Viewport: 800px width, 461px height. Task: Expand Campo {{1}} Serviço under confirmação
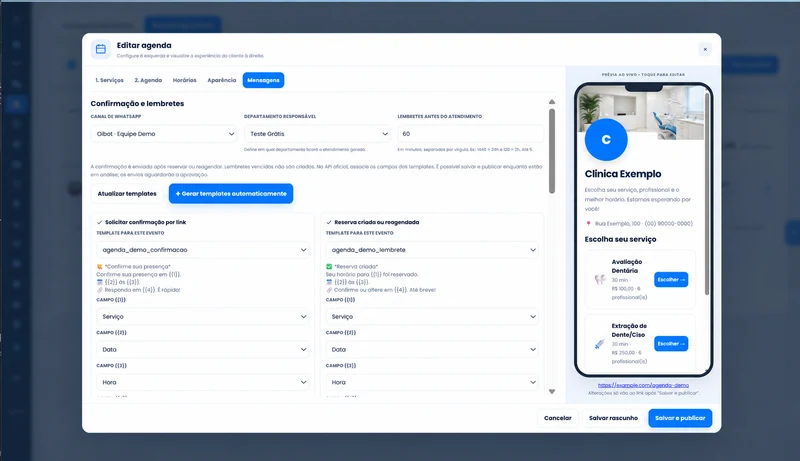203,317
